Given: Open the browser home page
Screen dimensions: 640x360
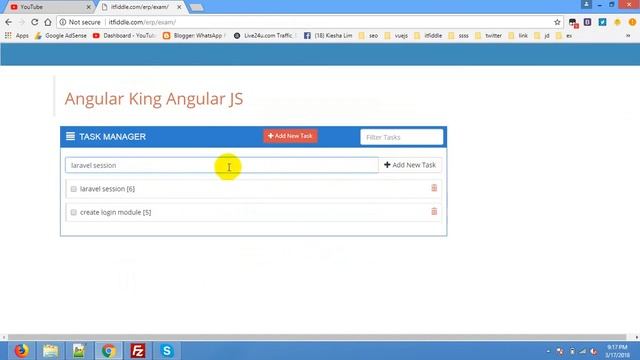Looking at the screenshot, I should [x=48, y=22].
